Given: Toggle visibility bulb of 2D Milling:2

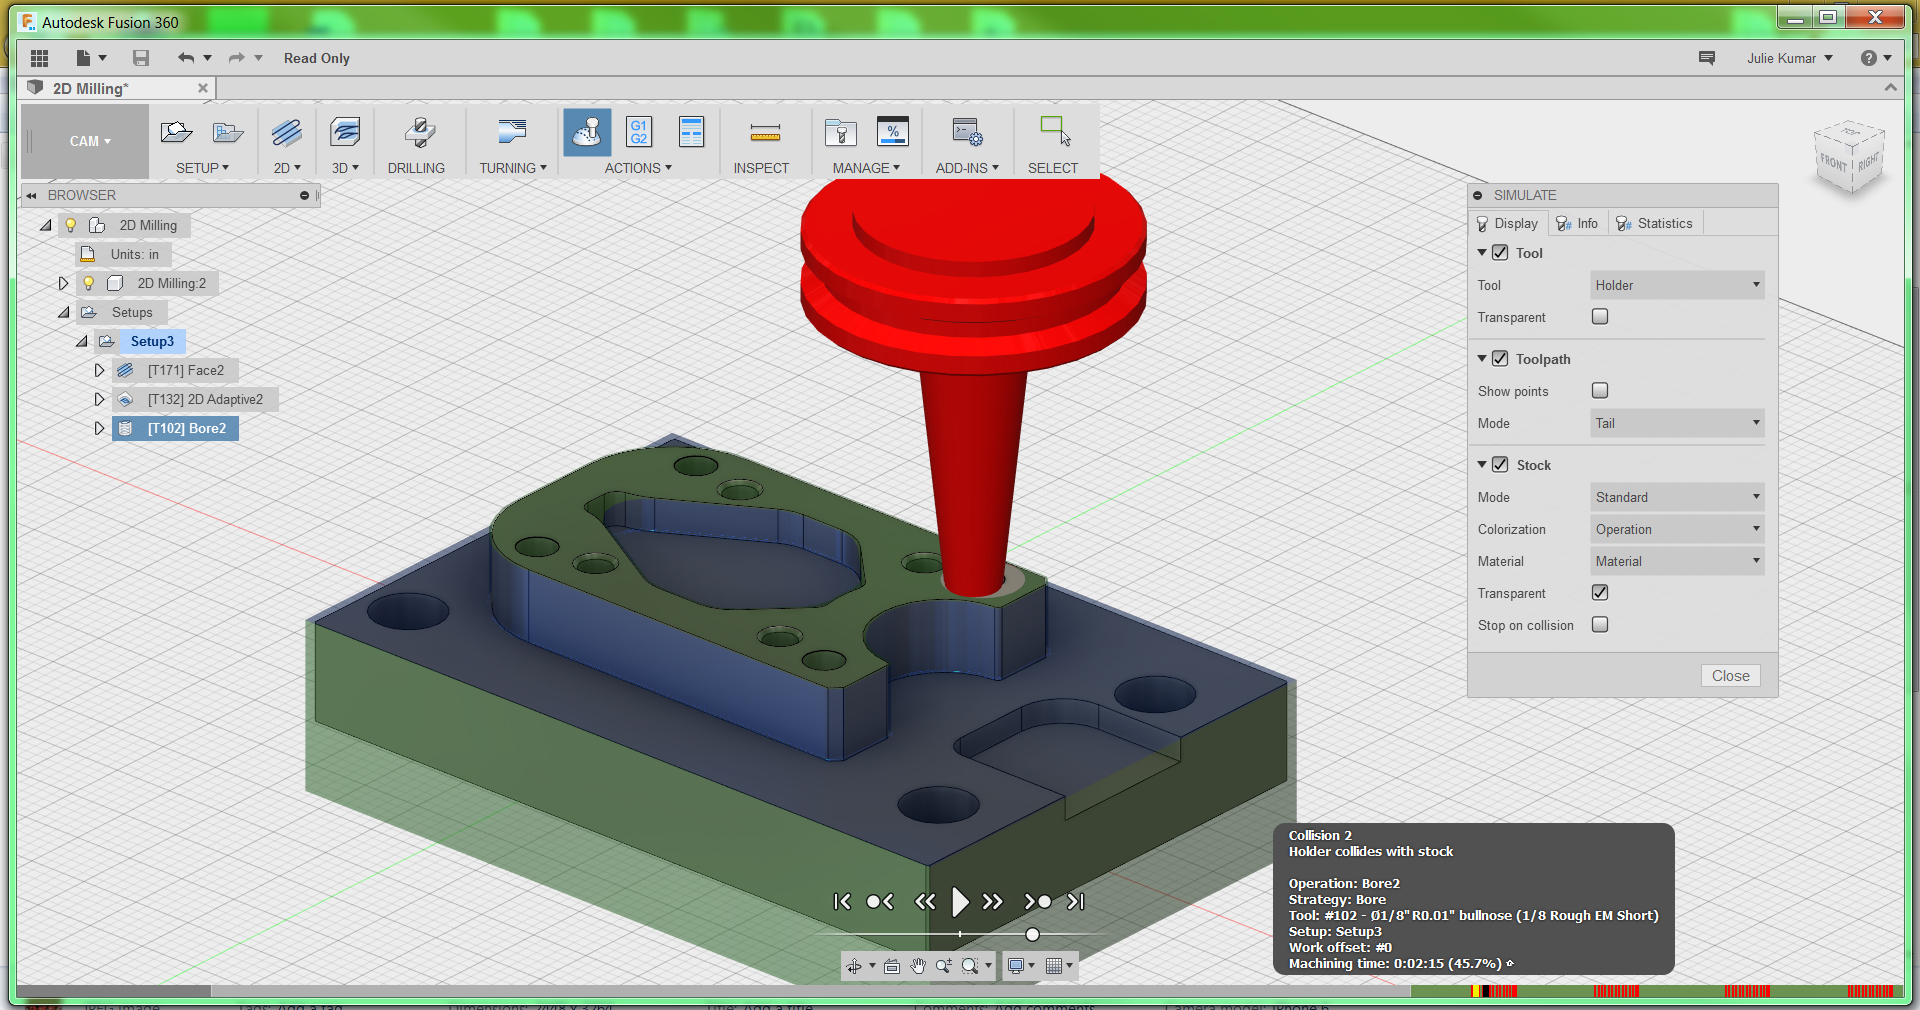Looking at the screenshot, I should pos(88,283).
